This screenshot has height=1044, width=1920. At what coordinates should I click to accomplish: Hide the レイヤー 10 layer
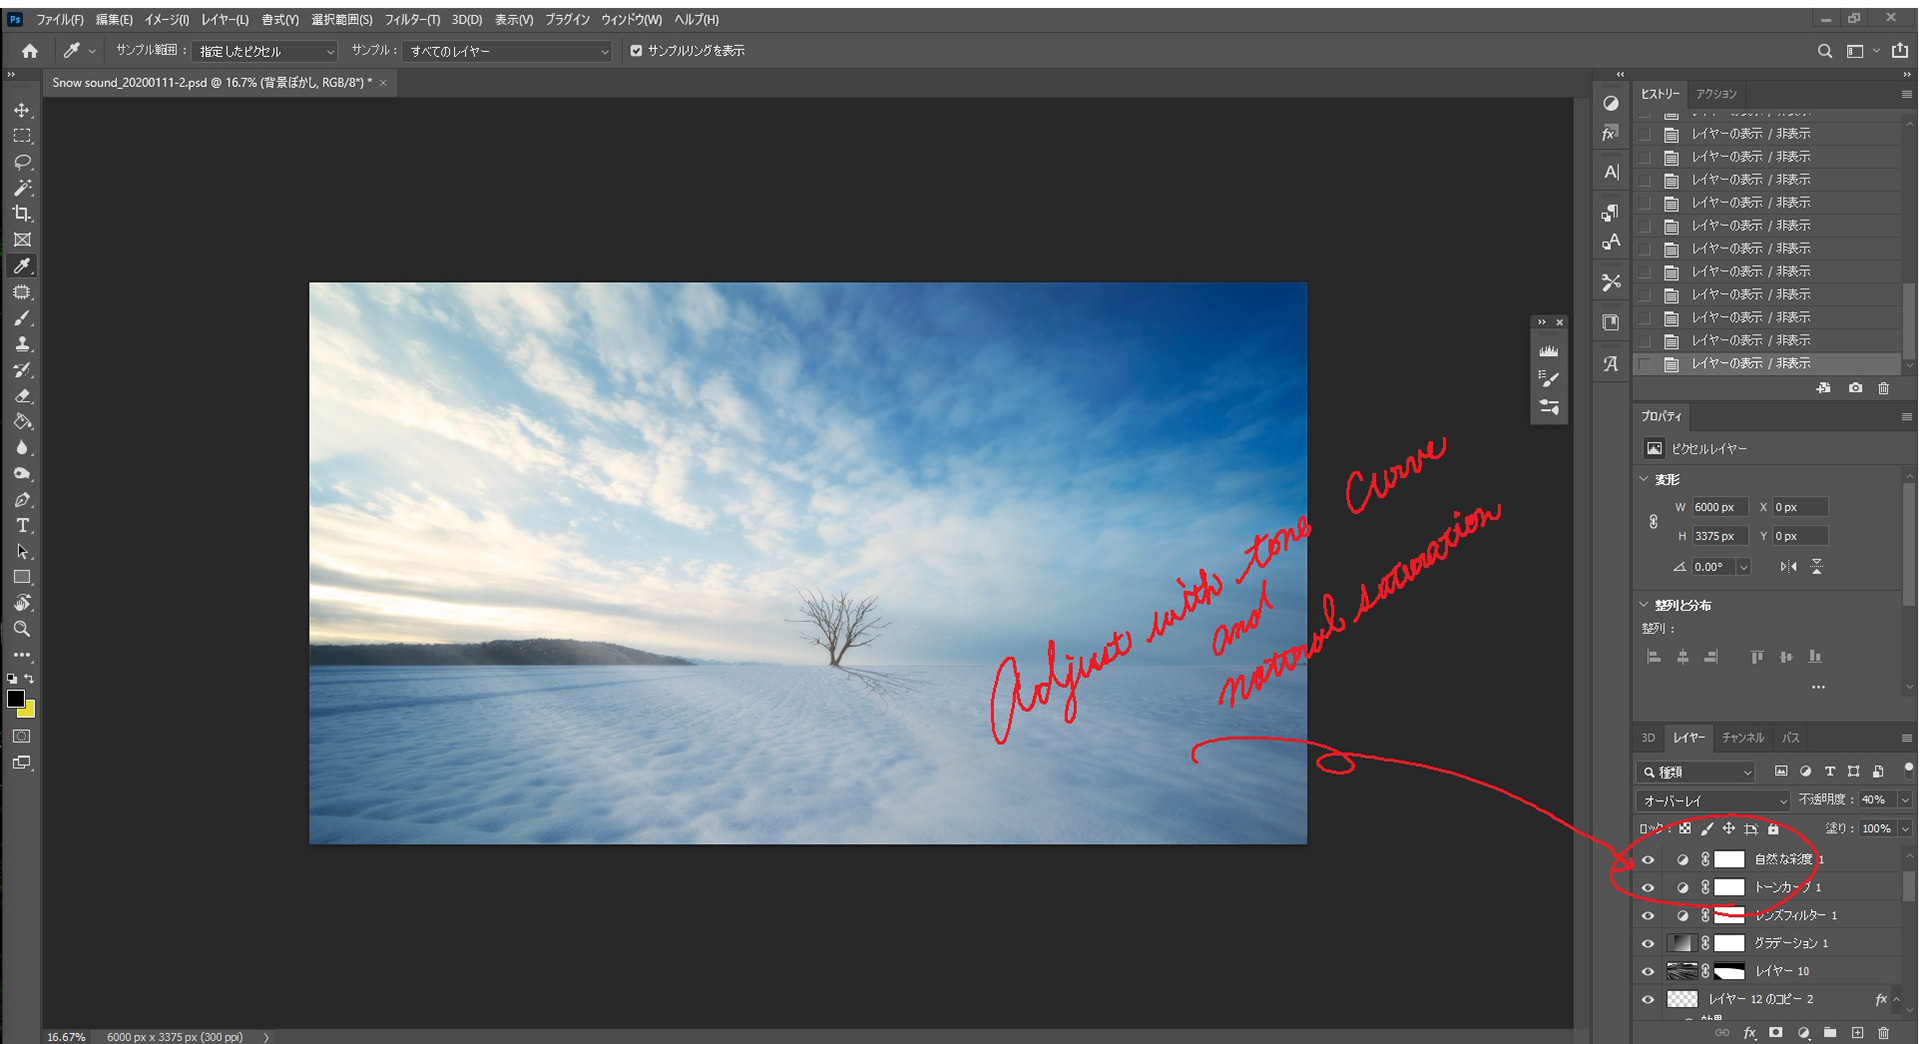pos(1648,971)
